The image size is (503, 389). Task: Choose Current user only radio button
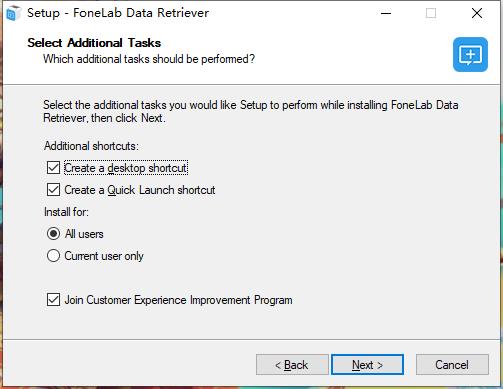click(x=53, y=256)
